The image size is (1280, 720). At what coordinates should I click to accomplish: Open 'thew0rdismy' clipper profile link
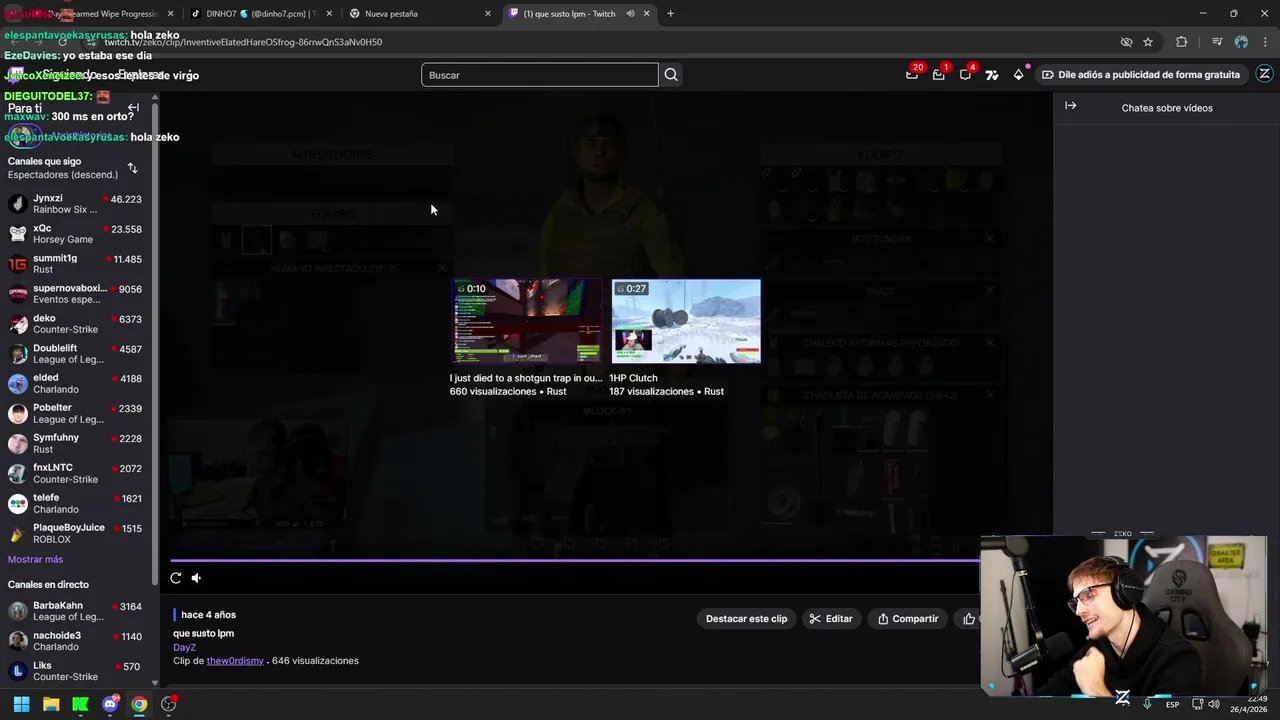(235, 661)
